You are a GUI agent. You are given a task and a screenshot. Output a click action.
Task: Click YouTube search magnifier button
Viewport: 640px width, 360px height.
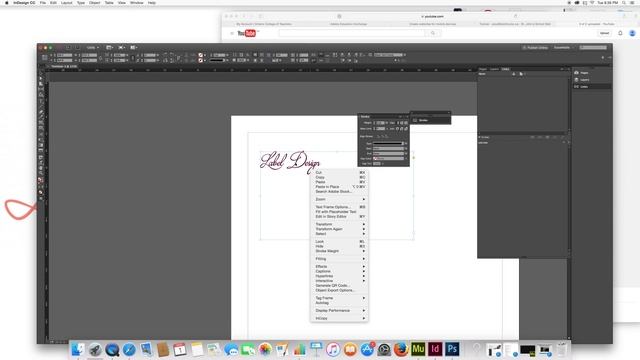[433, 33]
